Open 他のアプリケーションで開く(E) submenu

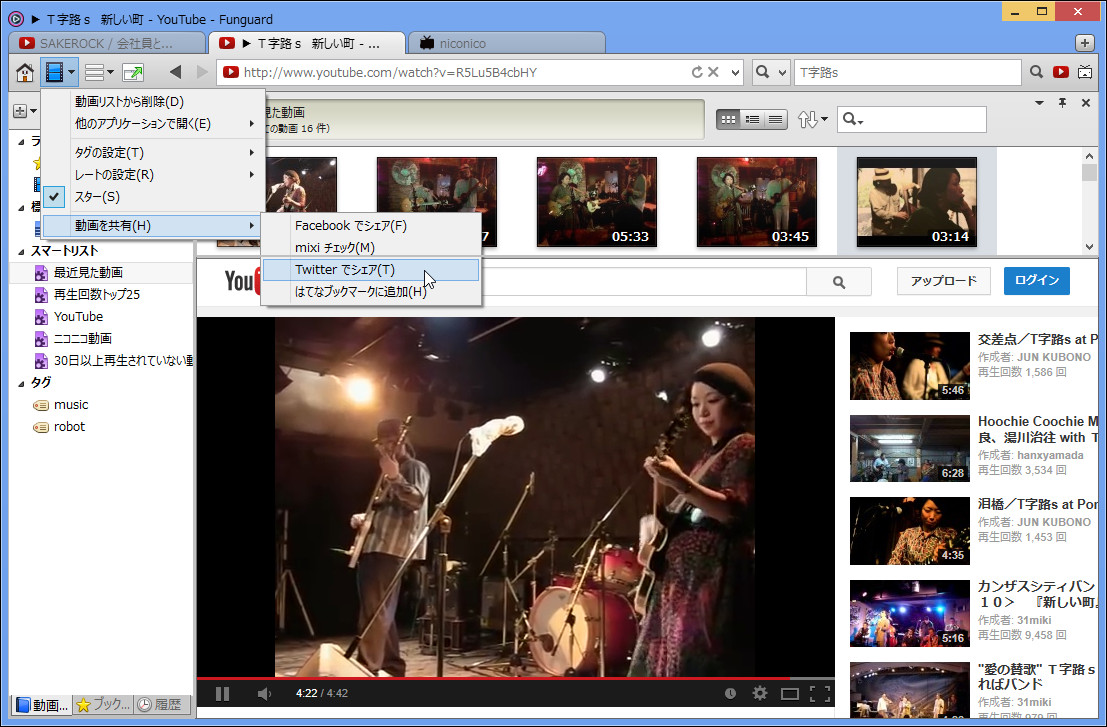tap(152, 124)
